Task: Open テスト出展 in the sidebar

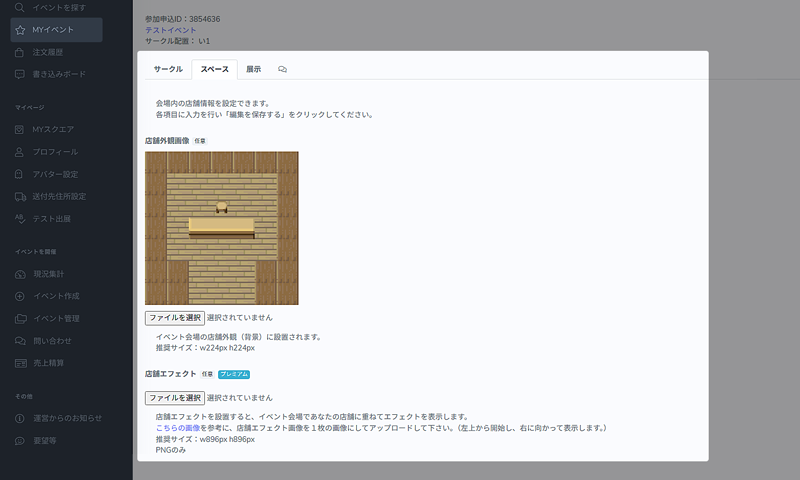Action: 52,218
